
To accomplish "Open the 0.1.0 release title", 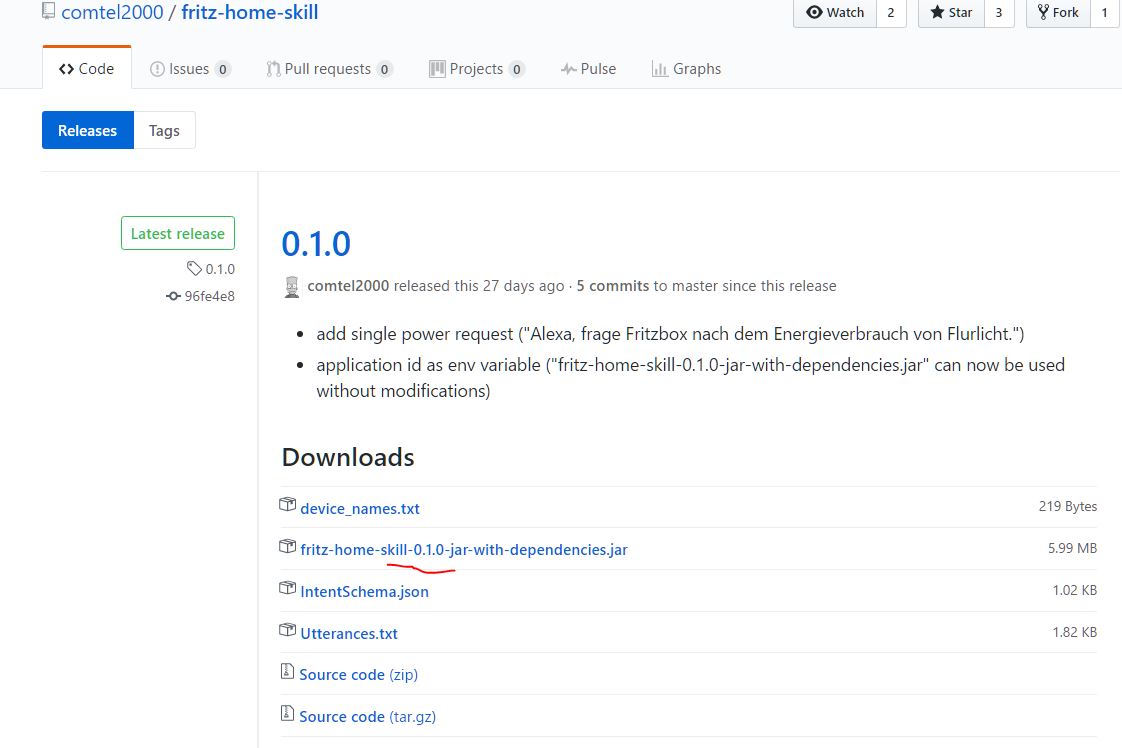I will coord(316,244).
